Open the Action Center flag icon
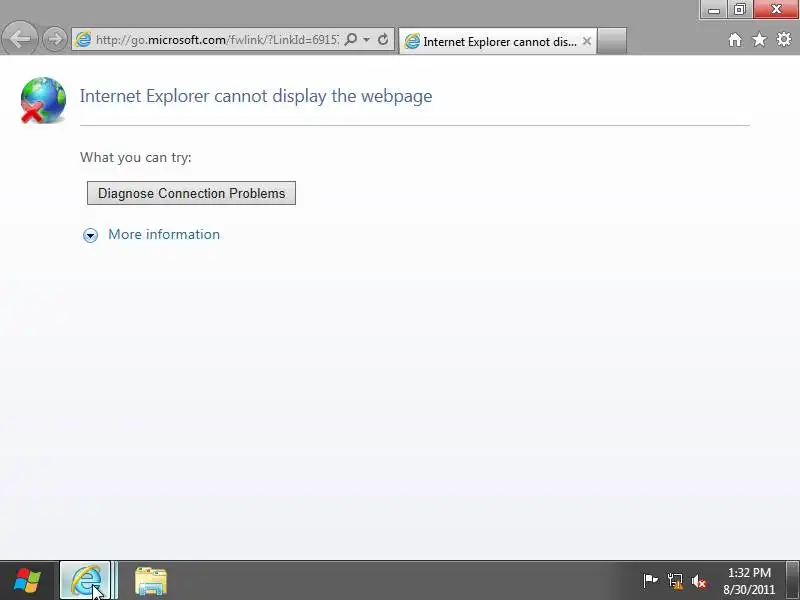 tap(650, 581)
